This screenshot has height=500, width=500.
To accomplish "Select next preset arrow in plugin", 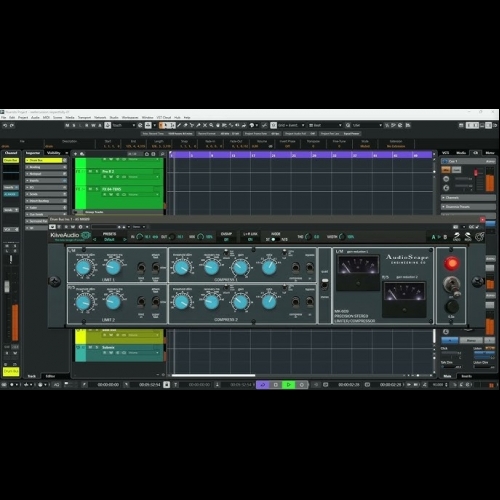I will pyautogui.click(x=125, y=240).
